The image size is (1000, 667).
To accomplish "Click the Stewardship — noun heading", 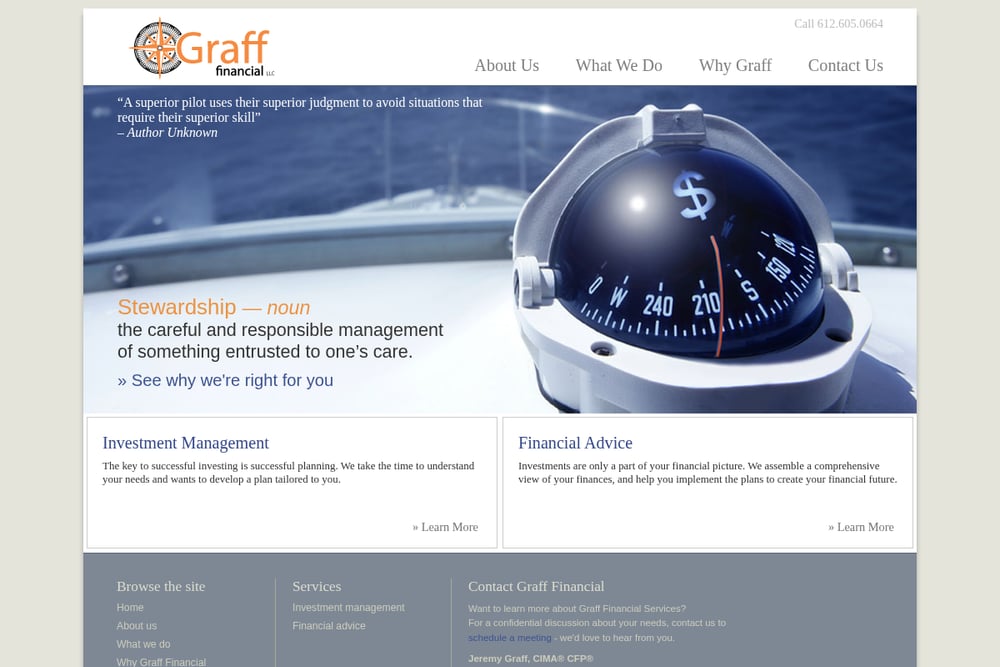I will [x=214, y=307].
